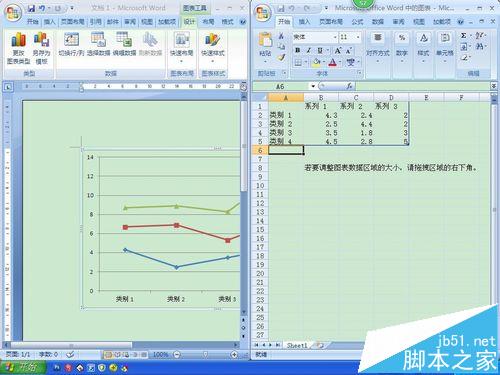Select column B header in Excel
This screenshot has width=500, height=375.
click(x=321, y=98)
